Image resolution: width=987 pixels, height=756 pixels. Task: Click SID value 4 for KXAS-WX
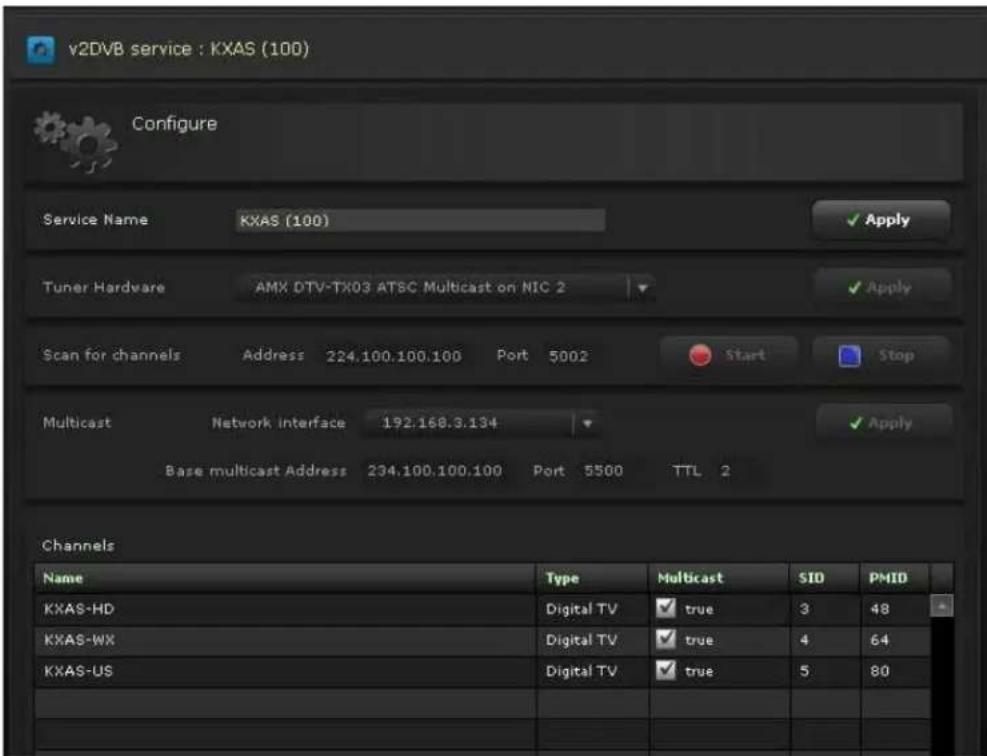point(804,640)
